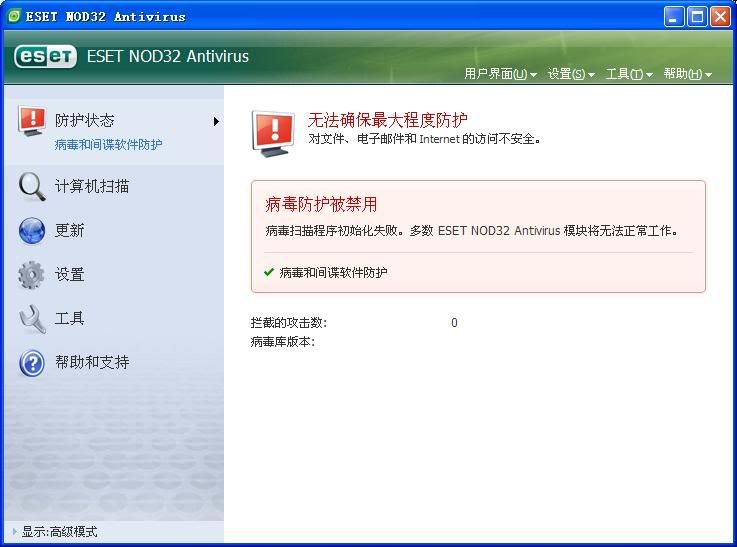Open the 设置(S) dropdown menu in the header
The image size is (737, 547).
click(571, 74)
